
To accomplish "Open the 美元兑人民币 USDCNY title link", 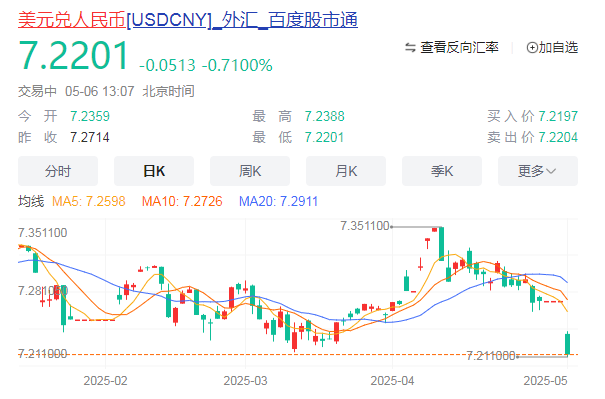I will pos(188,20).
